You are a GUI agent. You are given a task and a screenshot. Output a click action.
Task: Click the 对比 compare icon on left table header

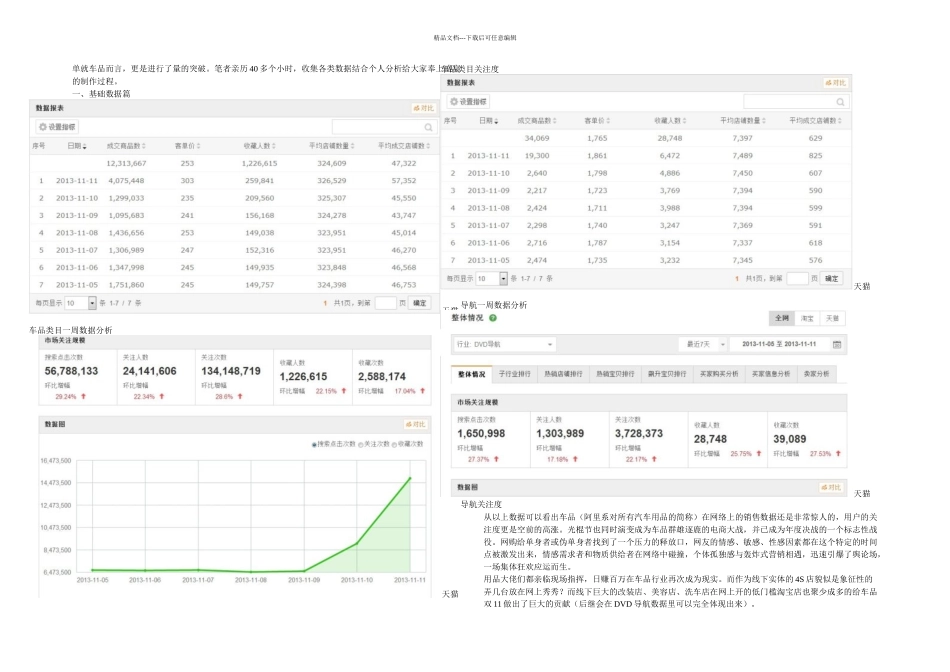[424, 108]
